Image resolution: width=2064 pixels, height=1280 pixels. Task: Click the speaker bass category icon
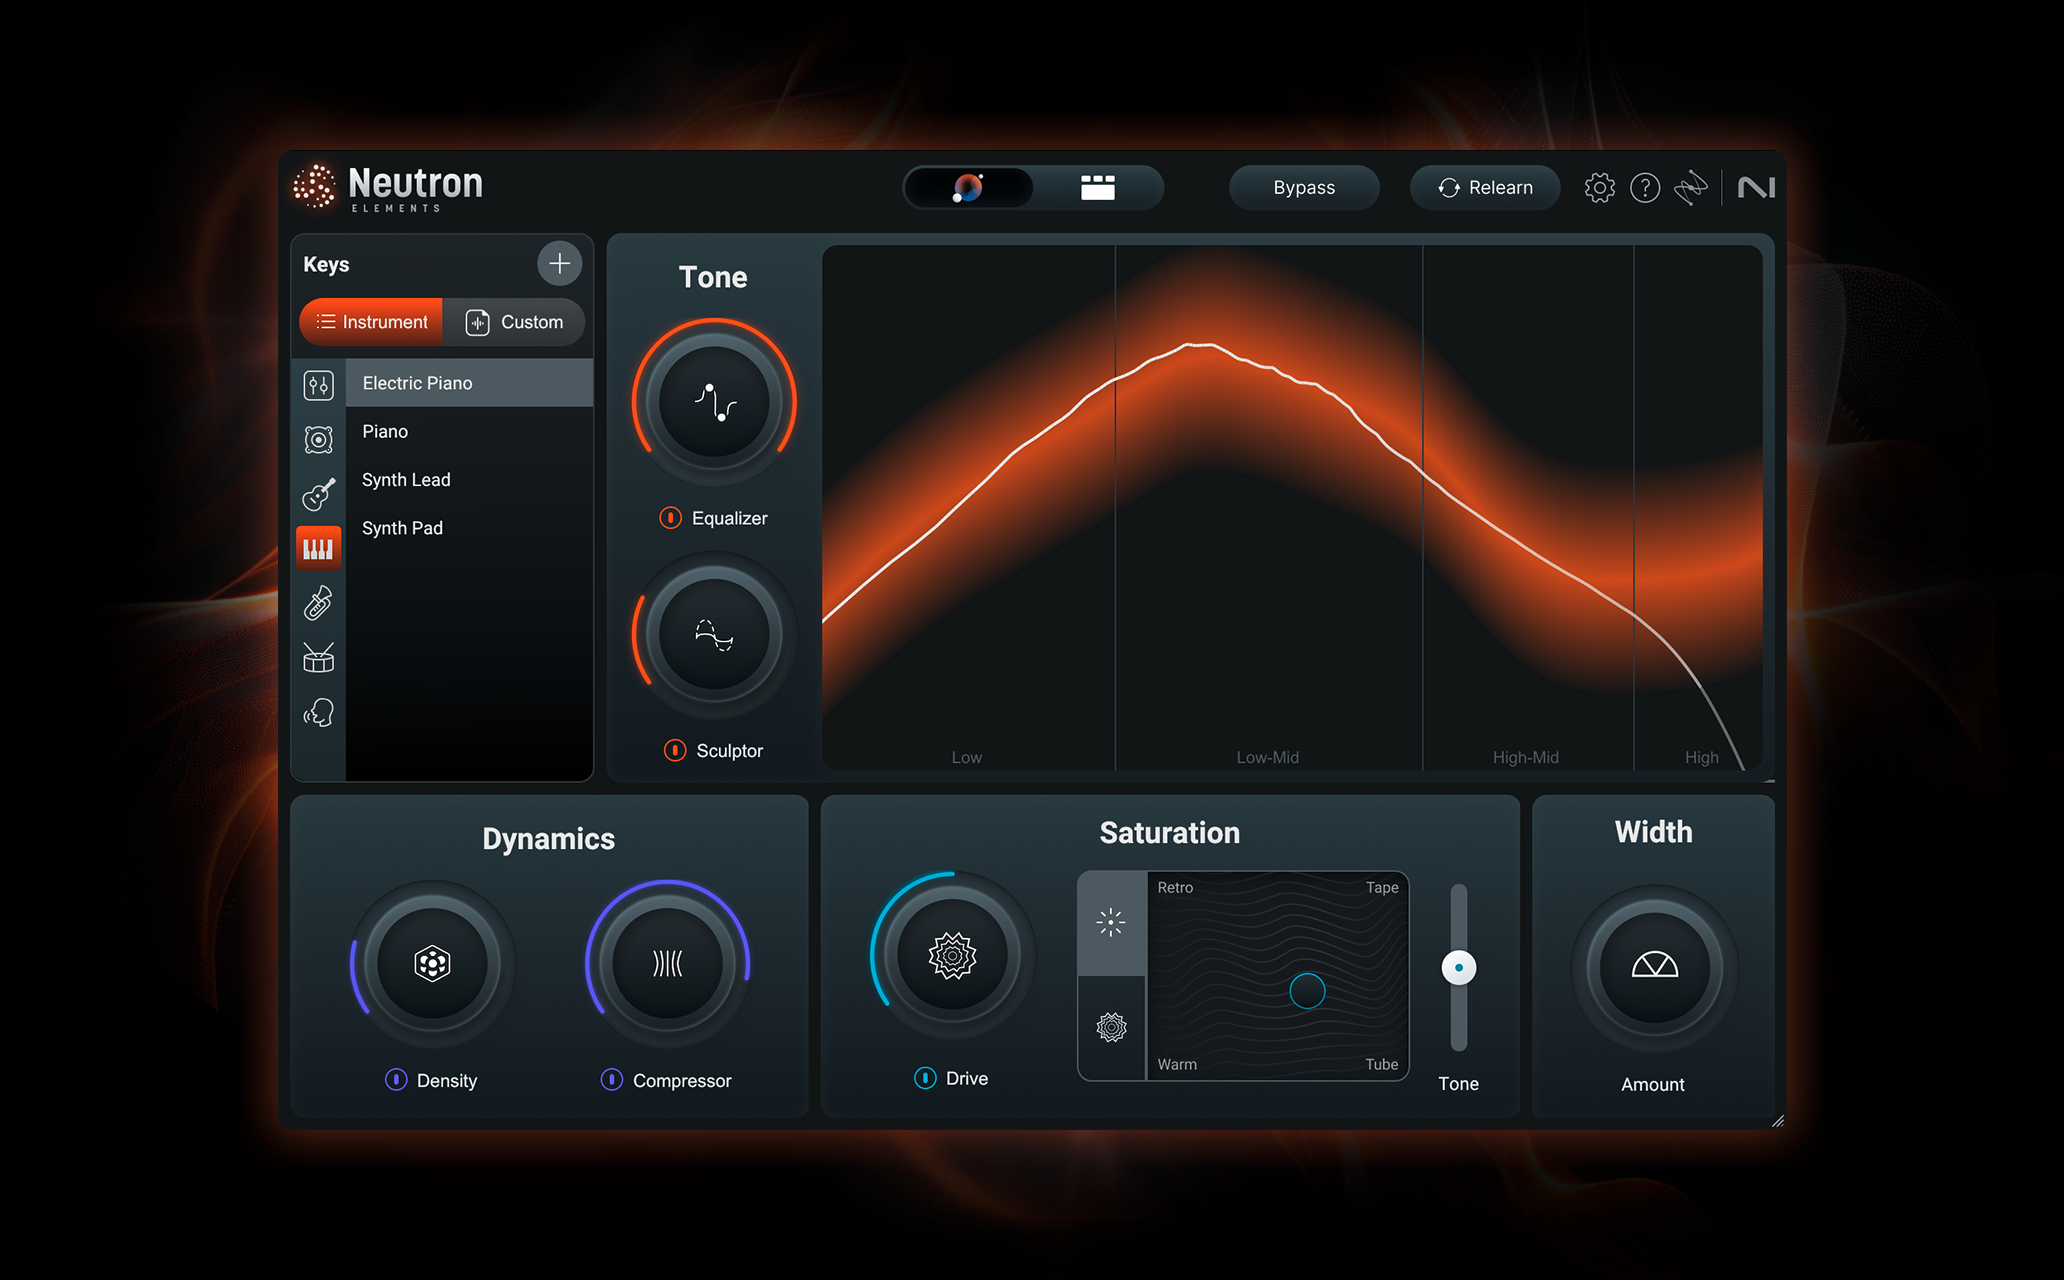coord(318,439)
